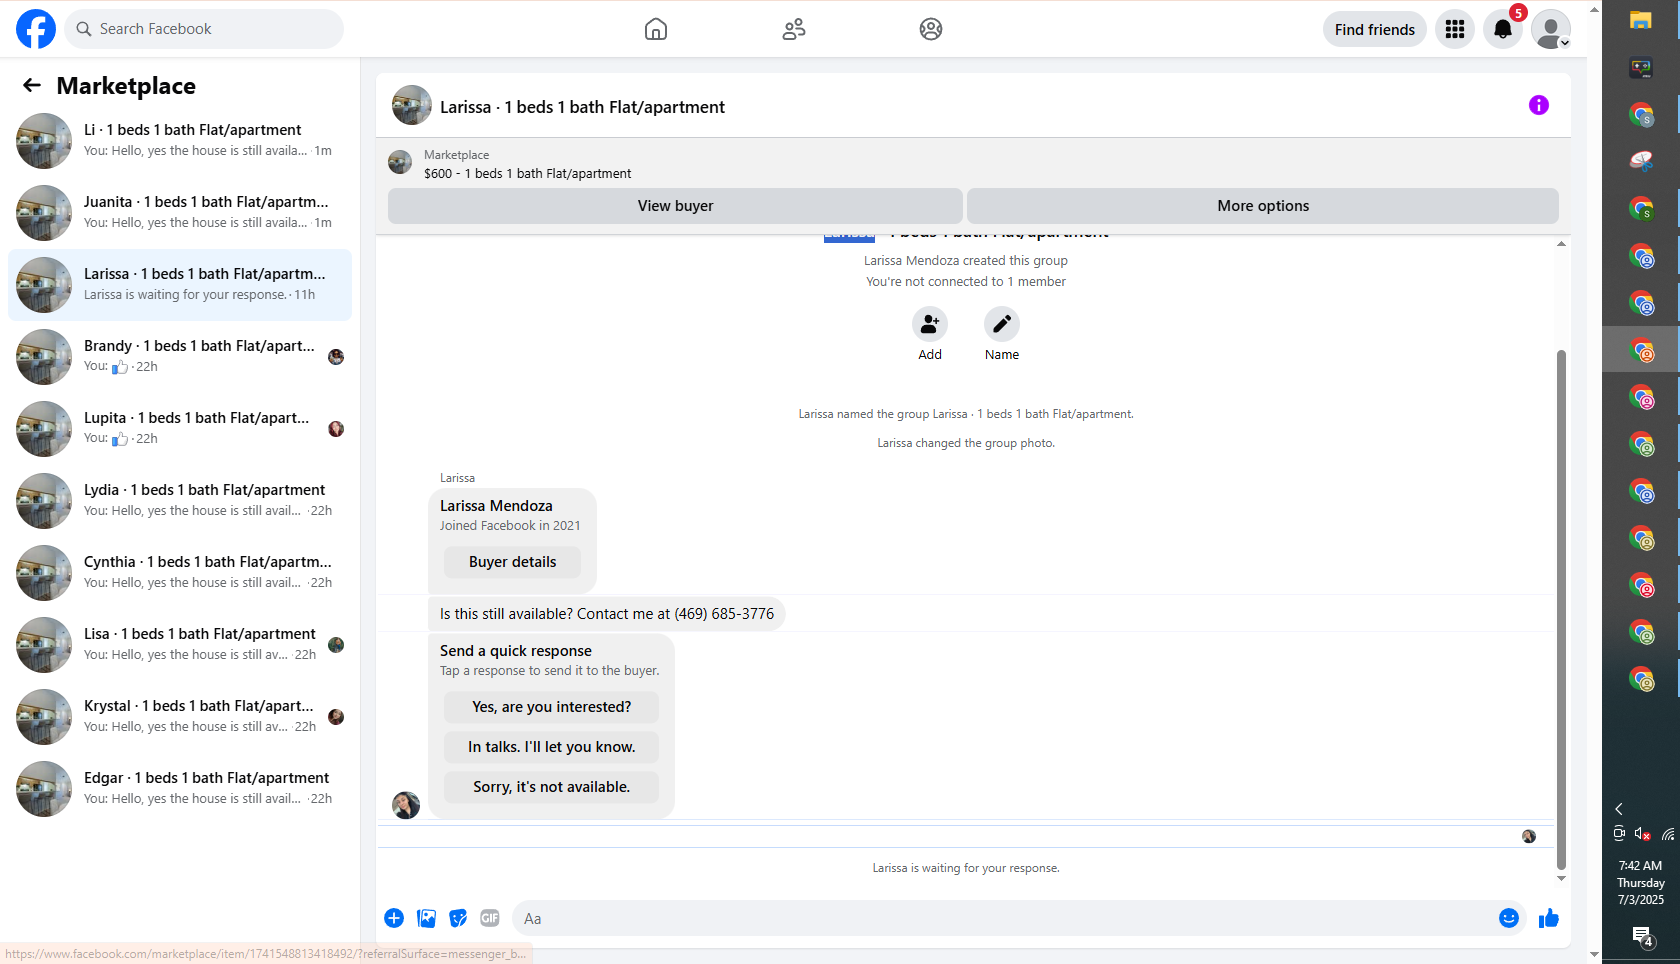The height and width of the screenshot is (964, 1680).
Task: Click the back arrow beside Marketplace
Action: (32, 85)
